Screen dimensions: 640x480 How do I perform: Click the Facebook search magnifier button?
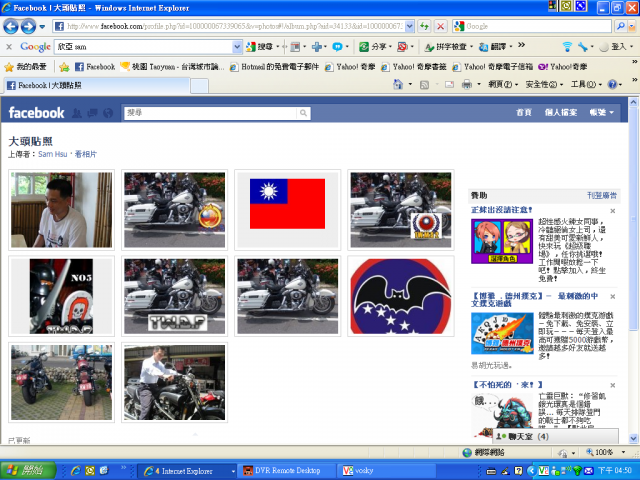(303, 113)
